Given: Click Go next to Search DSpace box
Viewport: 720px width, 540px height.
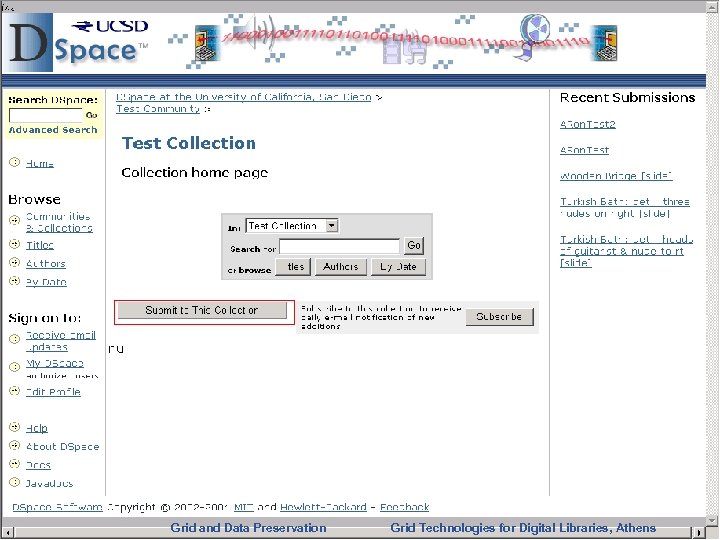Looking at the screenshot, I should click(x=91, y=115).
